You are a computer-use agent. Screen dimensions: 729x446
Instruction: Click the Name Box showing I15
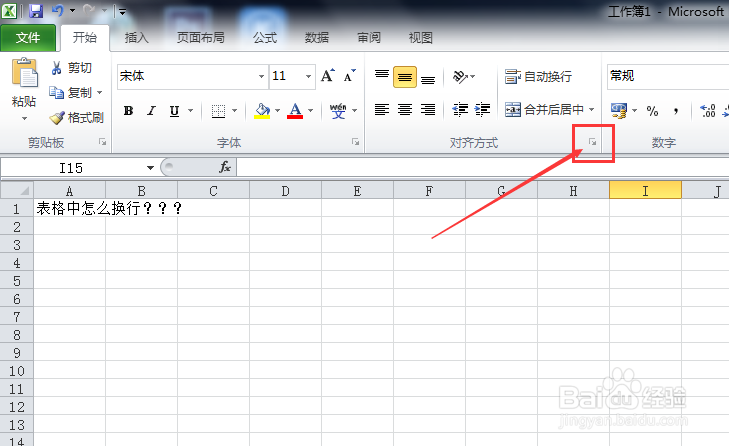click(x=71, y=167)
